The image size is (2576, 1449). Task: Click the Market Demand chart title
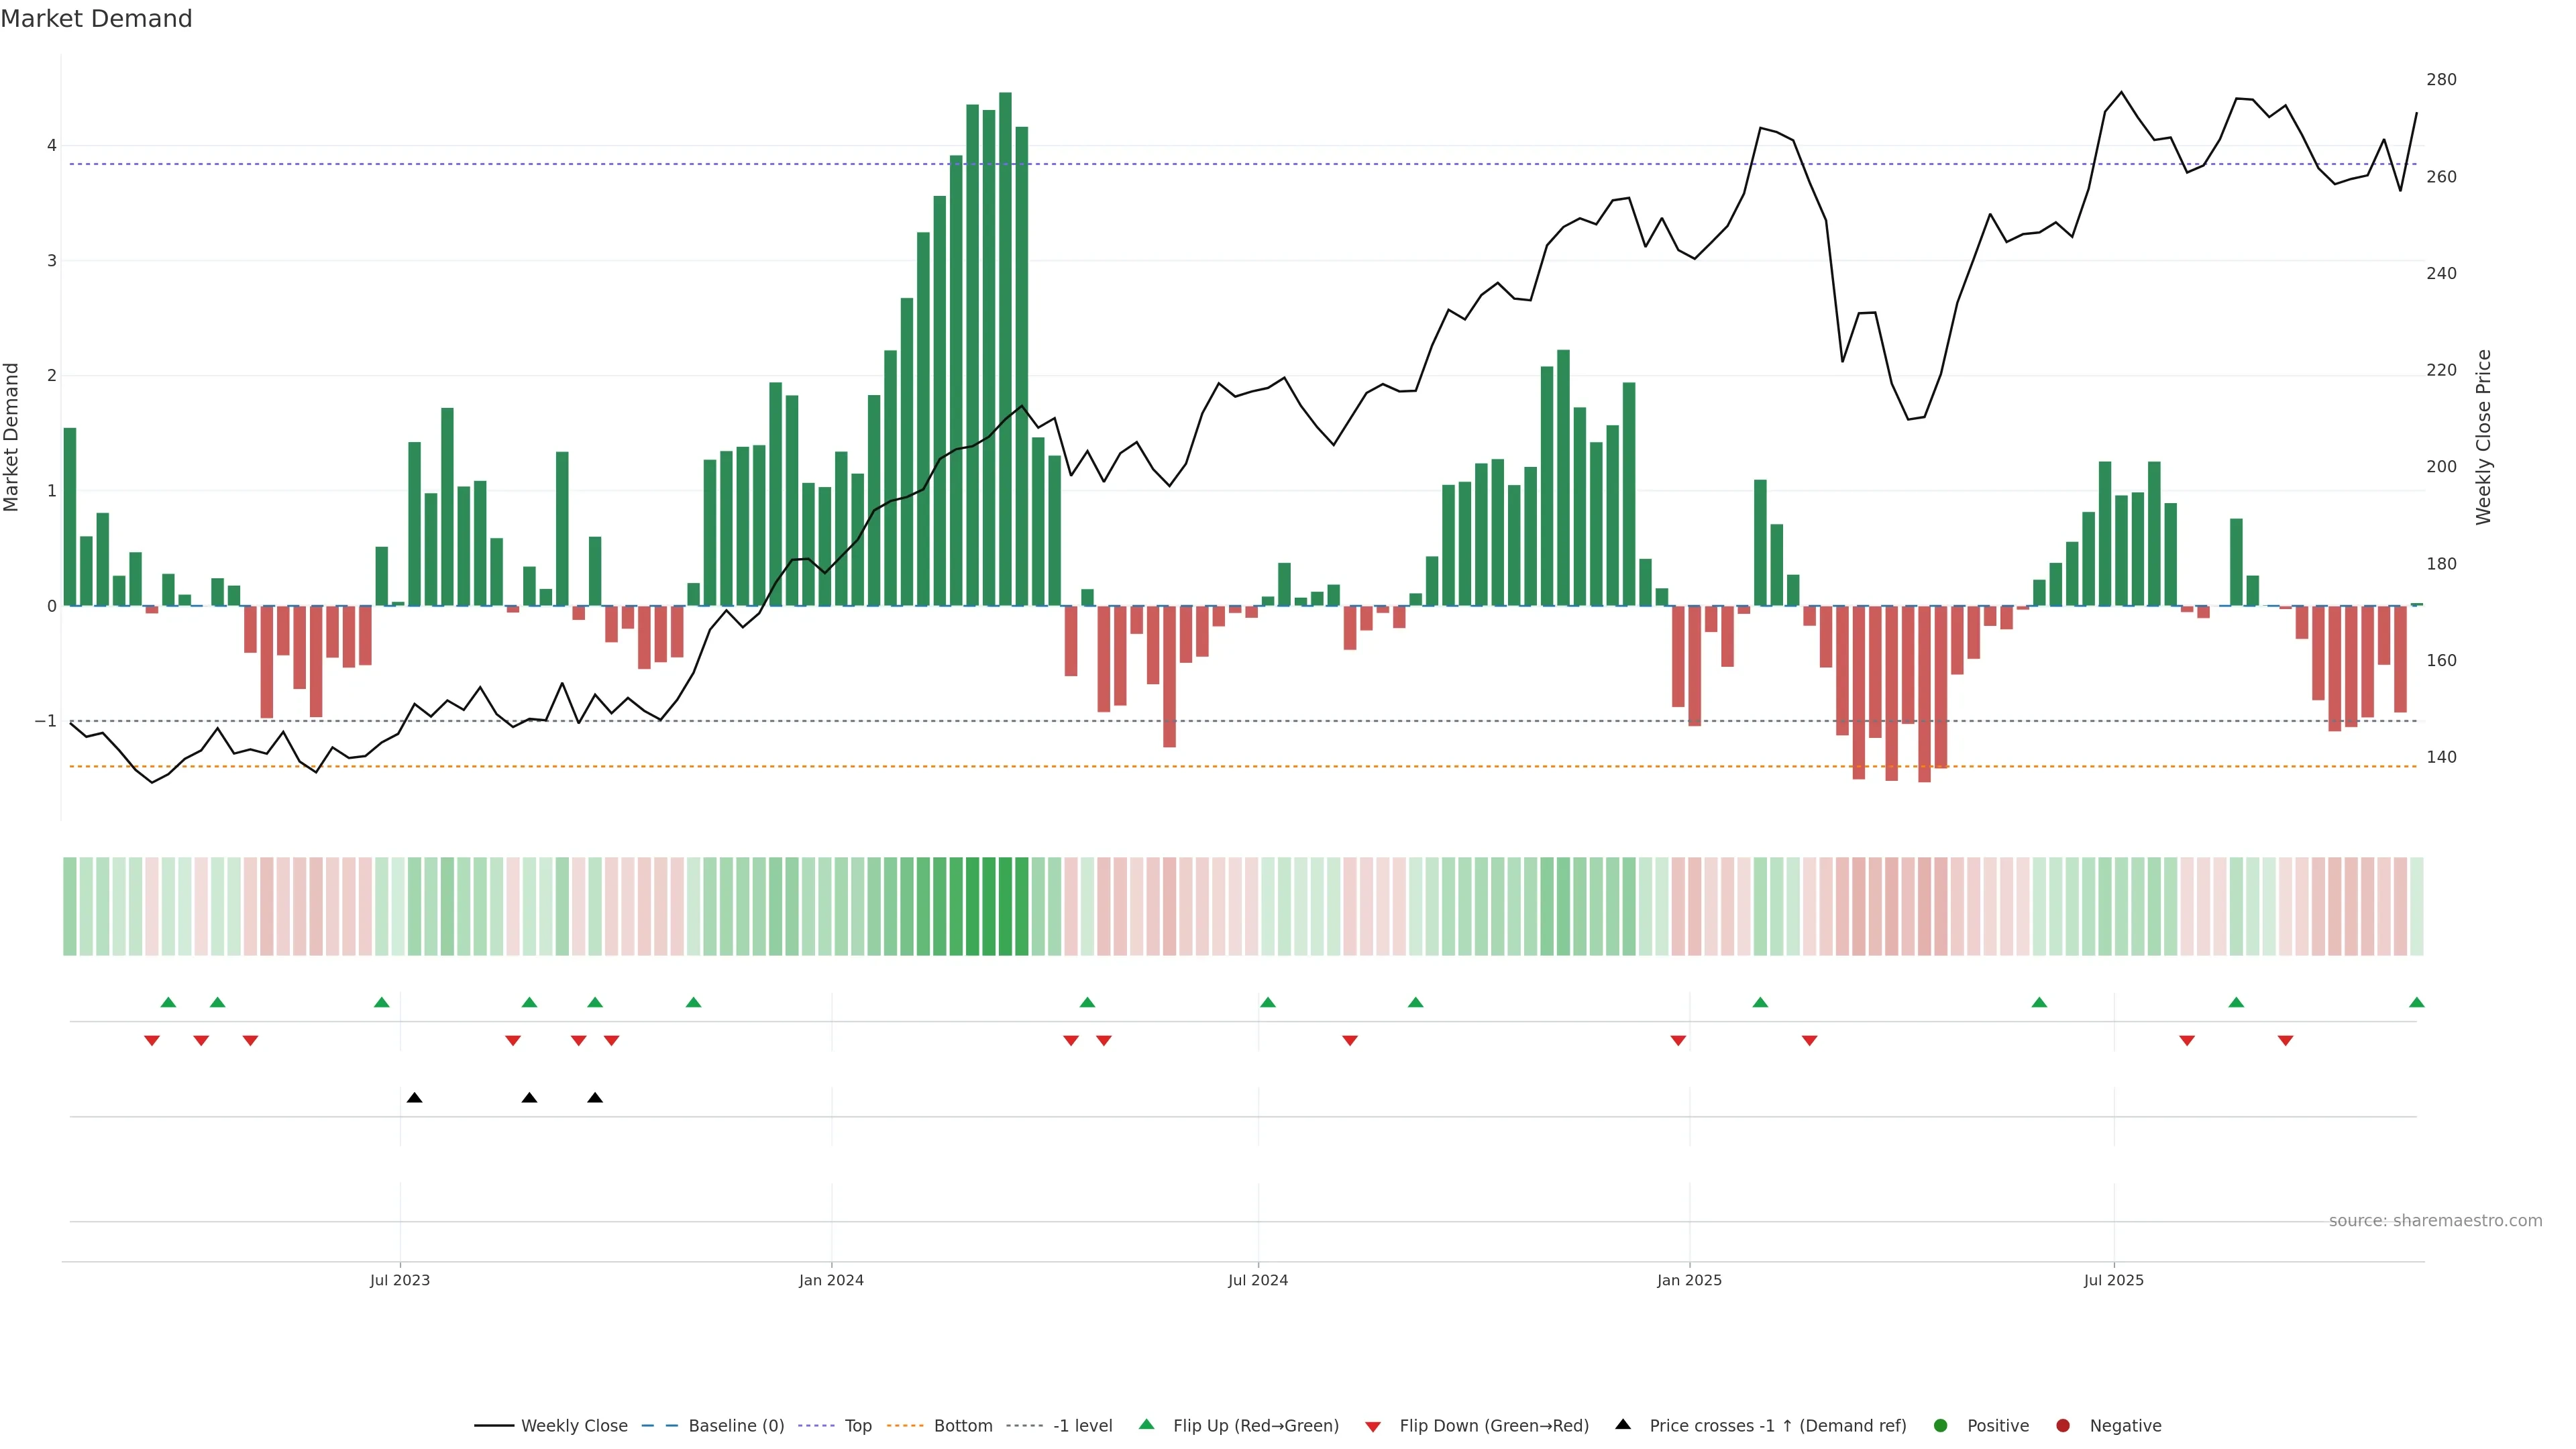click(96, 19)
